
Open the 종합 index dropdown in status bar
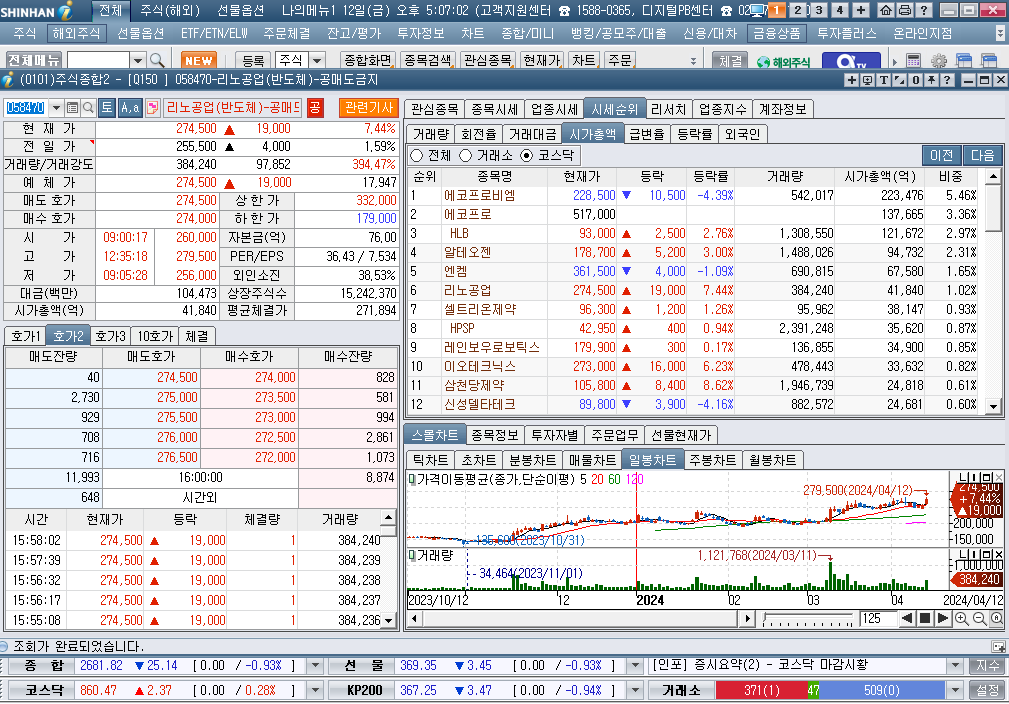[315, 665]
